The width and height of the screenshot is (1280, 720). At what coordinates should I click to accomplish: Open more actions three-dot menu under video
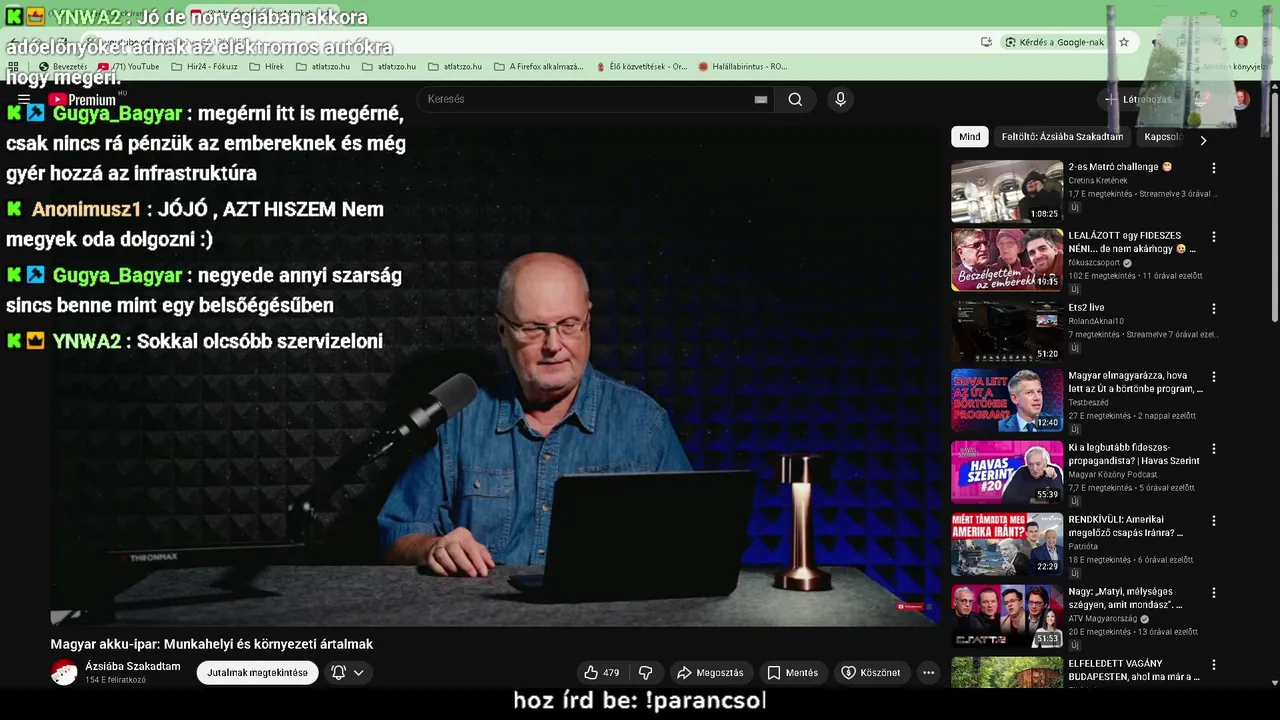(928, 673)
